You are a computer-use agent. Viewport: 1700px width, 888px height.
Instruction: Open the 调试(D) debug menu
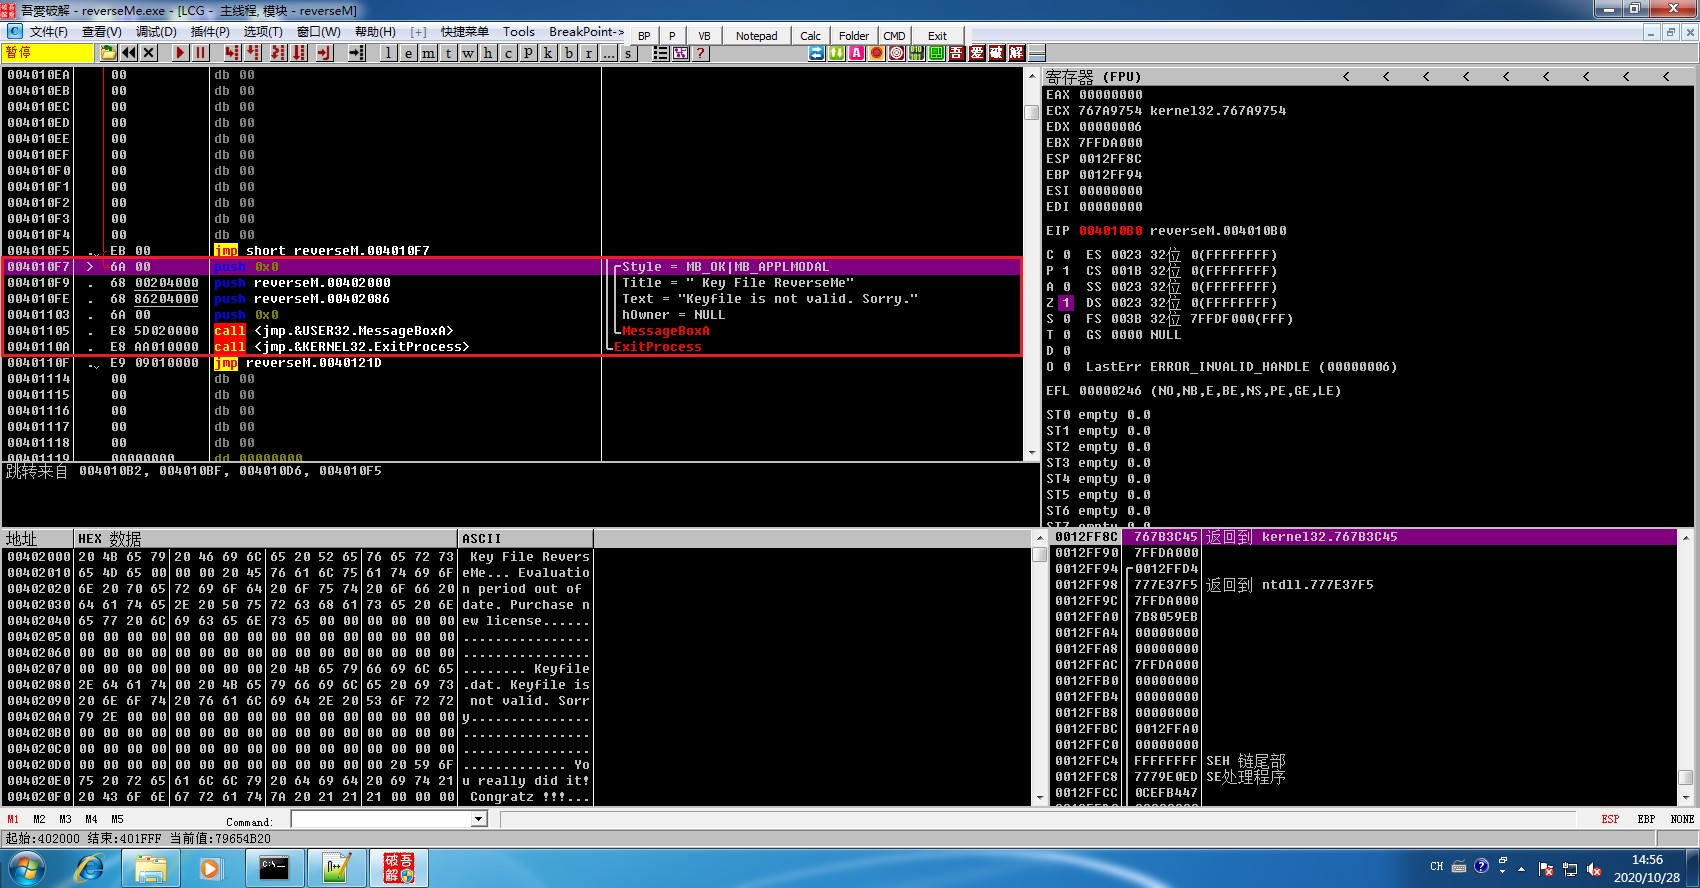(156, 32)
